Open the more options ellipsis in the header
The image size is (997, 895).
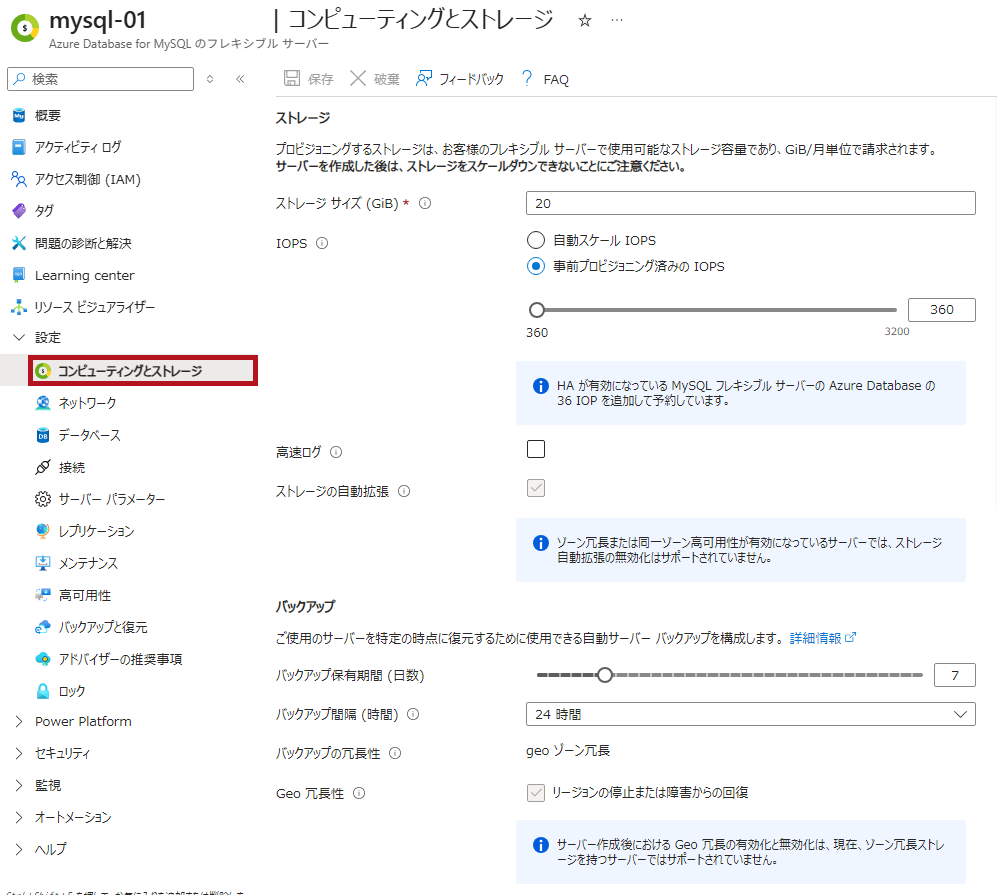(x=616, y=20)
